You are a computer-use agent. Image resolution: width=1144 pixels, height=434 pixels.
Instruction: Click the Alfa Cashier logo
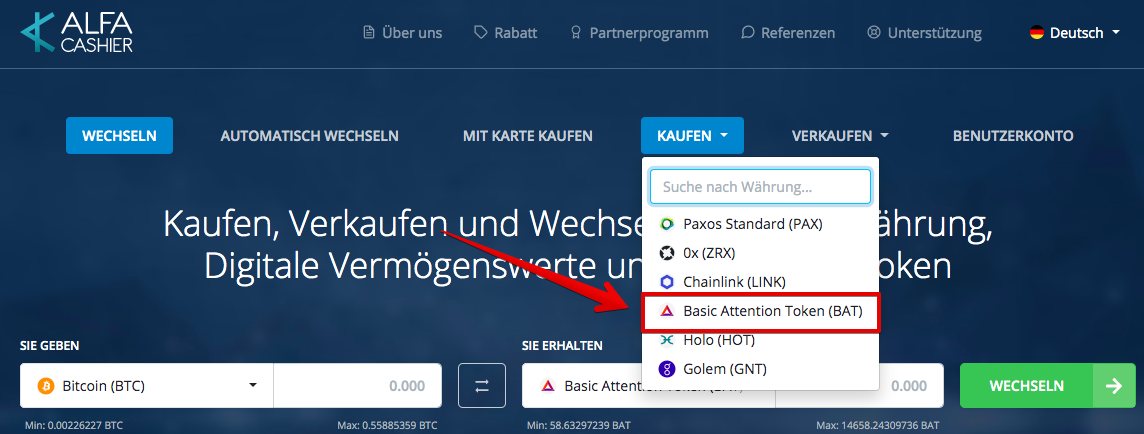(x=77, y=33)
